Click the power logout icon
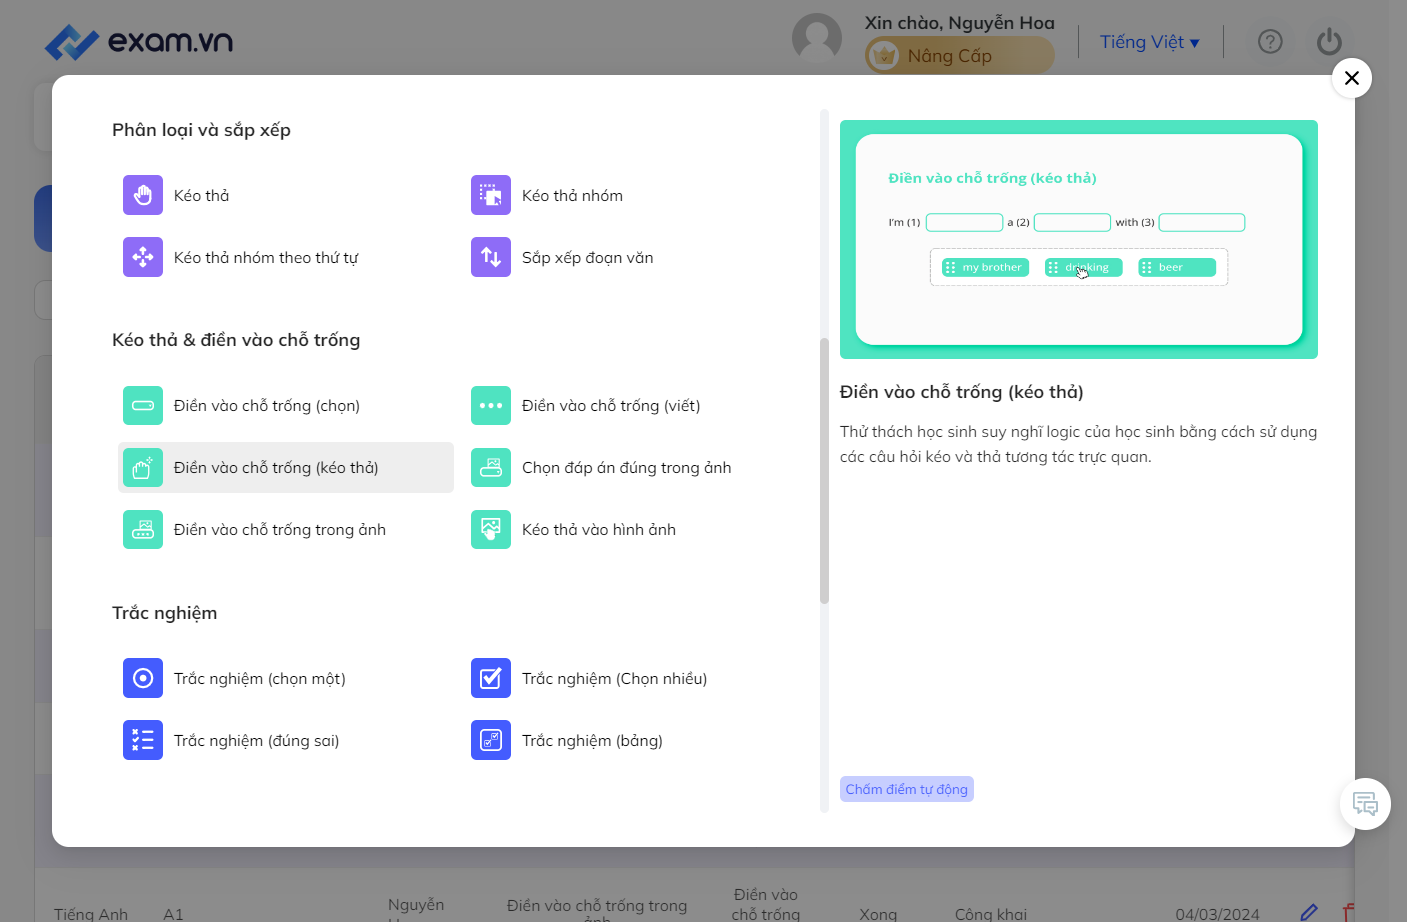The image size is (1407, 922). pyautogui.click(x=1329, y=42)
